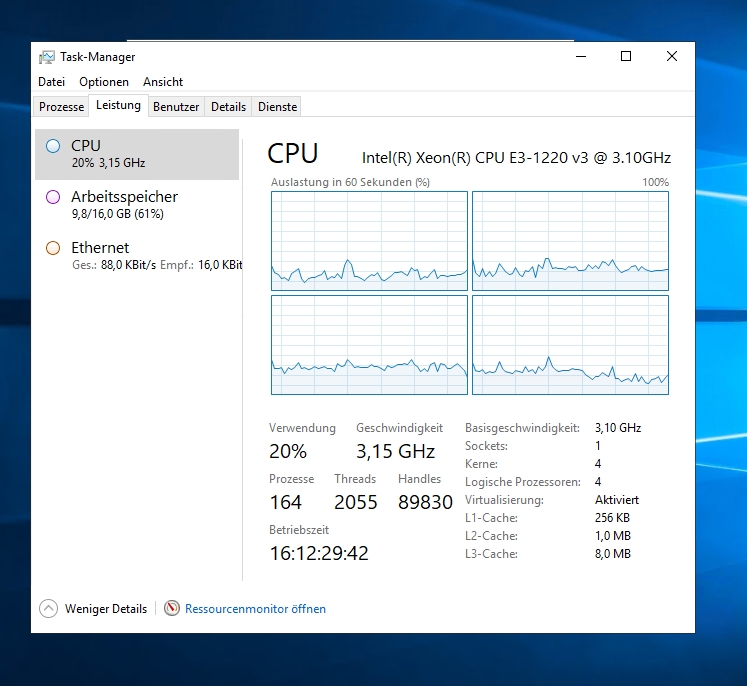Image resolution: width=747 pixels, height=686 pixels.
Task: Select Arbeitsspeicher in the sidebar
Action: 137,205
